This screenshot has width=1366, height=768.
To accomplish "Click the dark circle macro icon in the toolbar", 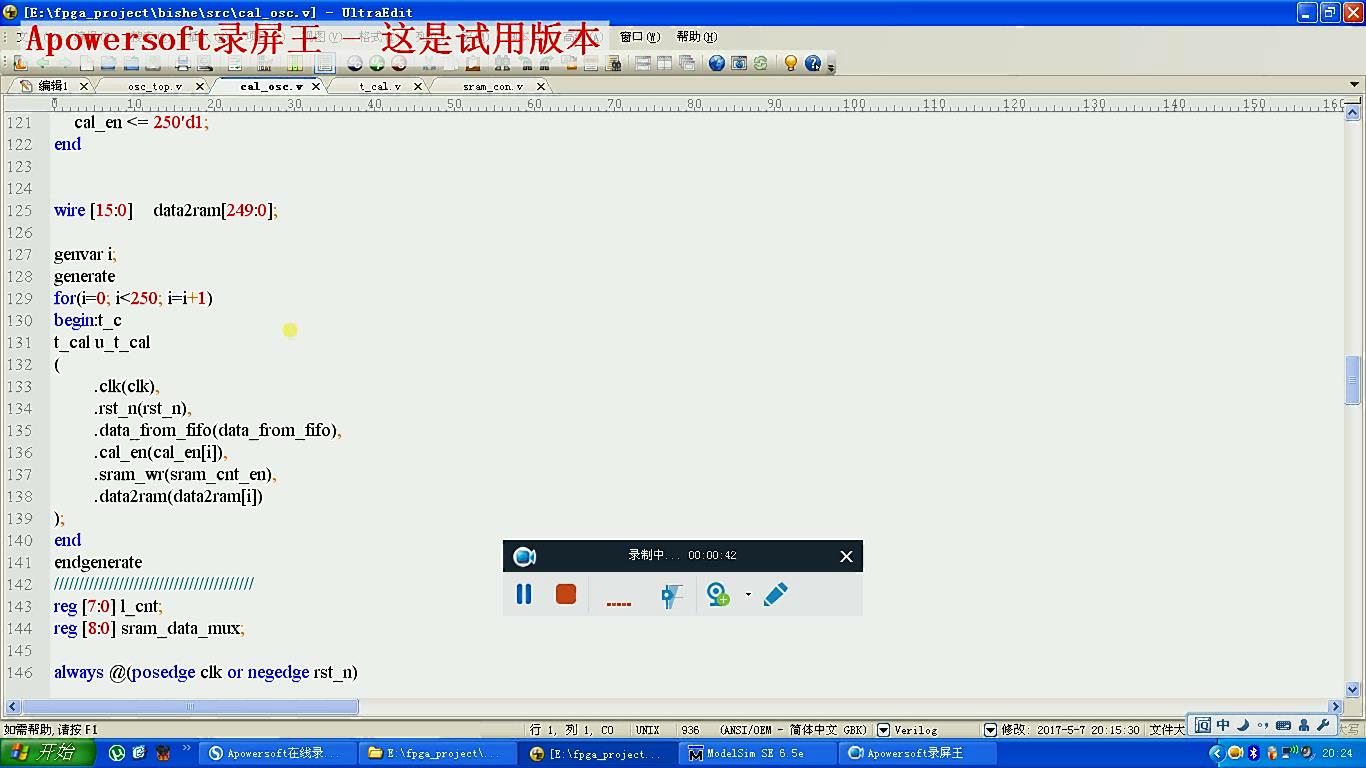I will [x=355, y=63].
